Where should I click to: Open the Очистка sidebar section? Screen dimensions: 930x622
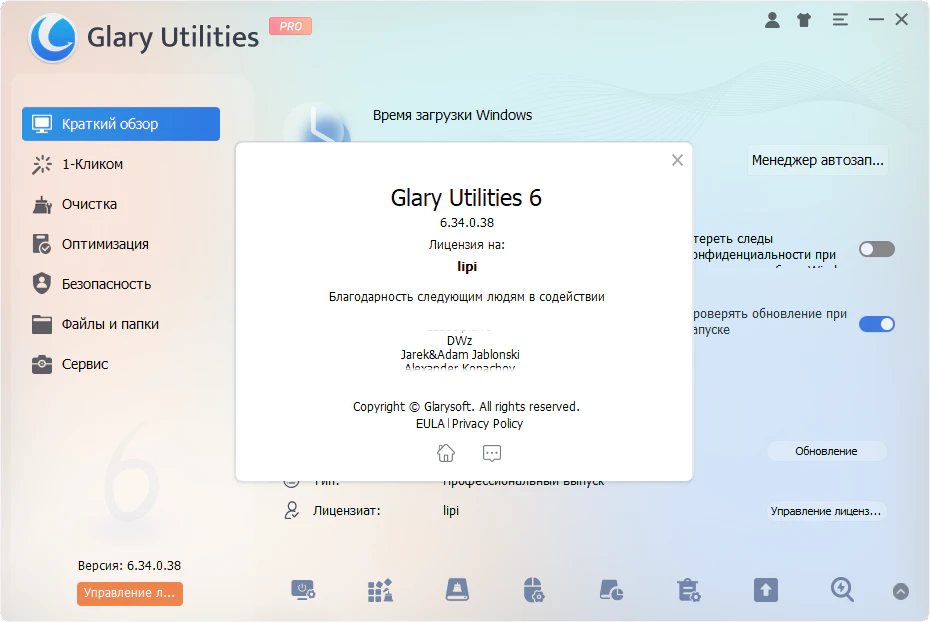[89, 204]
